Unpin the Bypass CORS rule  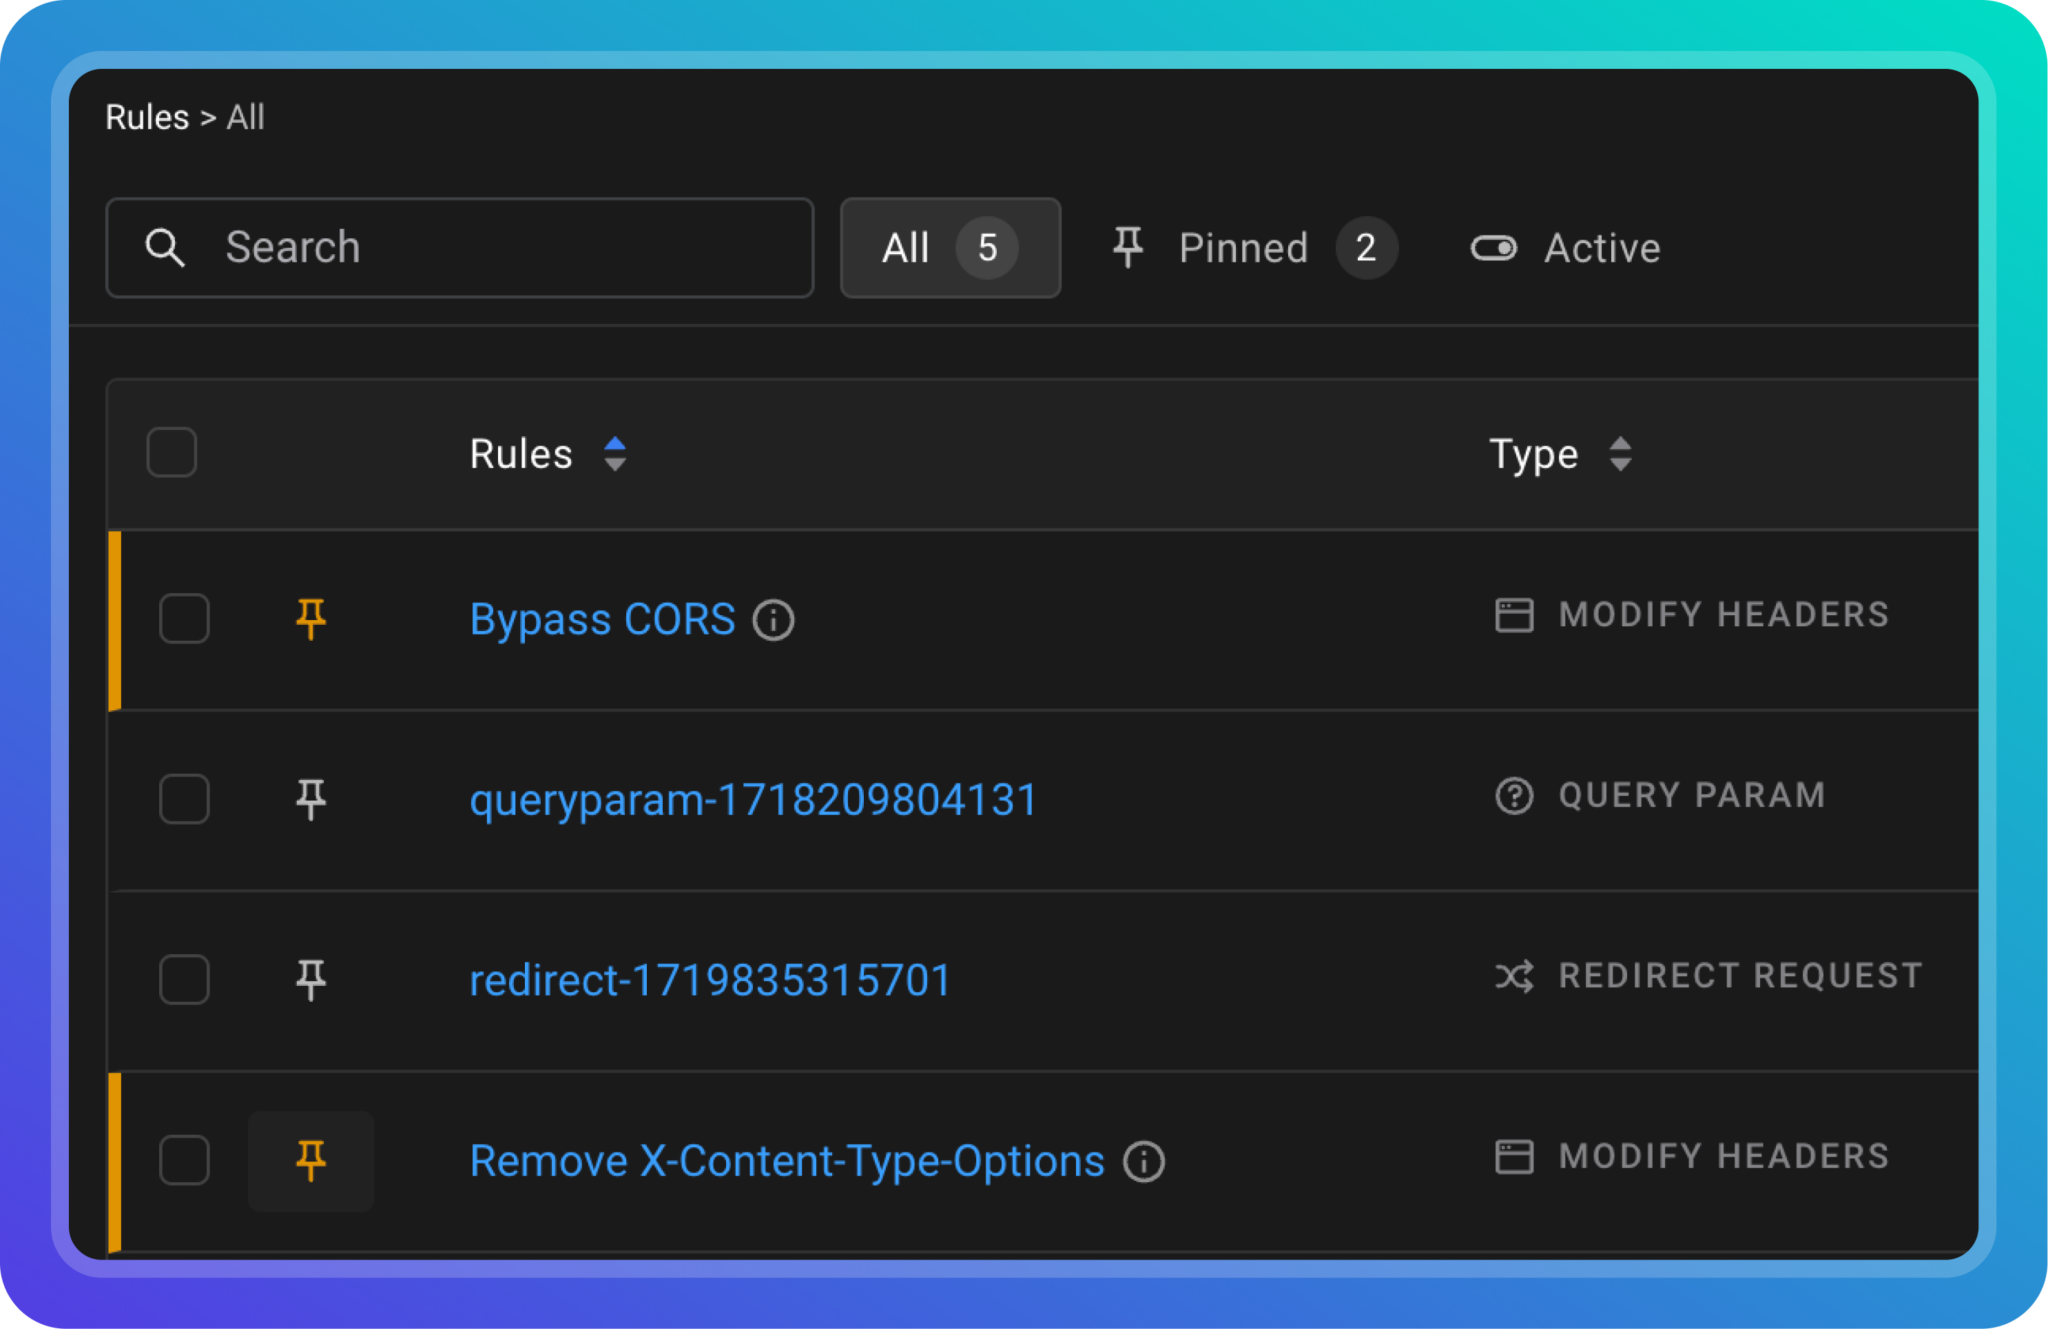click(x=311, y=620)
